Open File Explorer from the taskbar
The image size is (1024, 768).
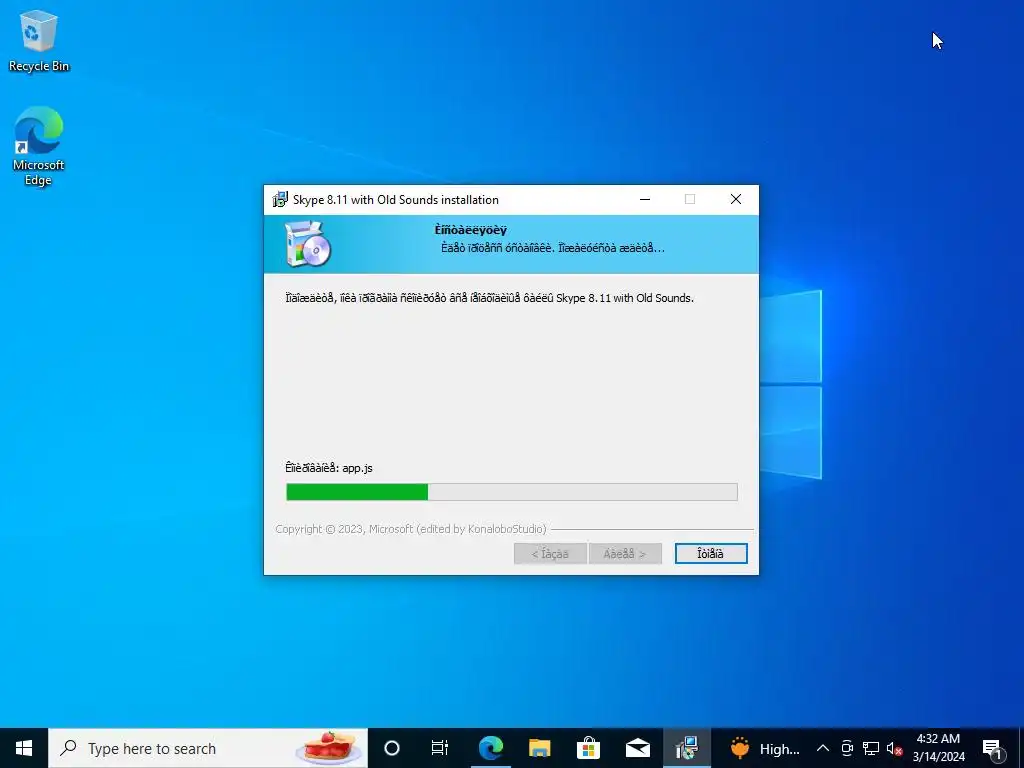[539, 748]
